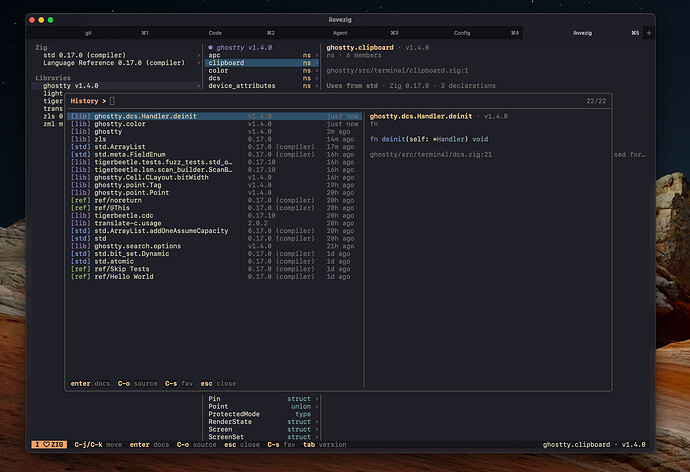Expand the RenderState struct chevron
The height and width of the screenshot is (472, 690).
tap(316, 422)
